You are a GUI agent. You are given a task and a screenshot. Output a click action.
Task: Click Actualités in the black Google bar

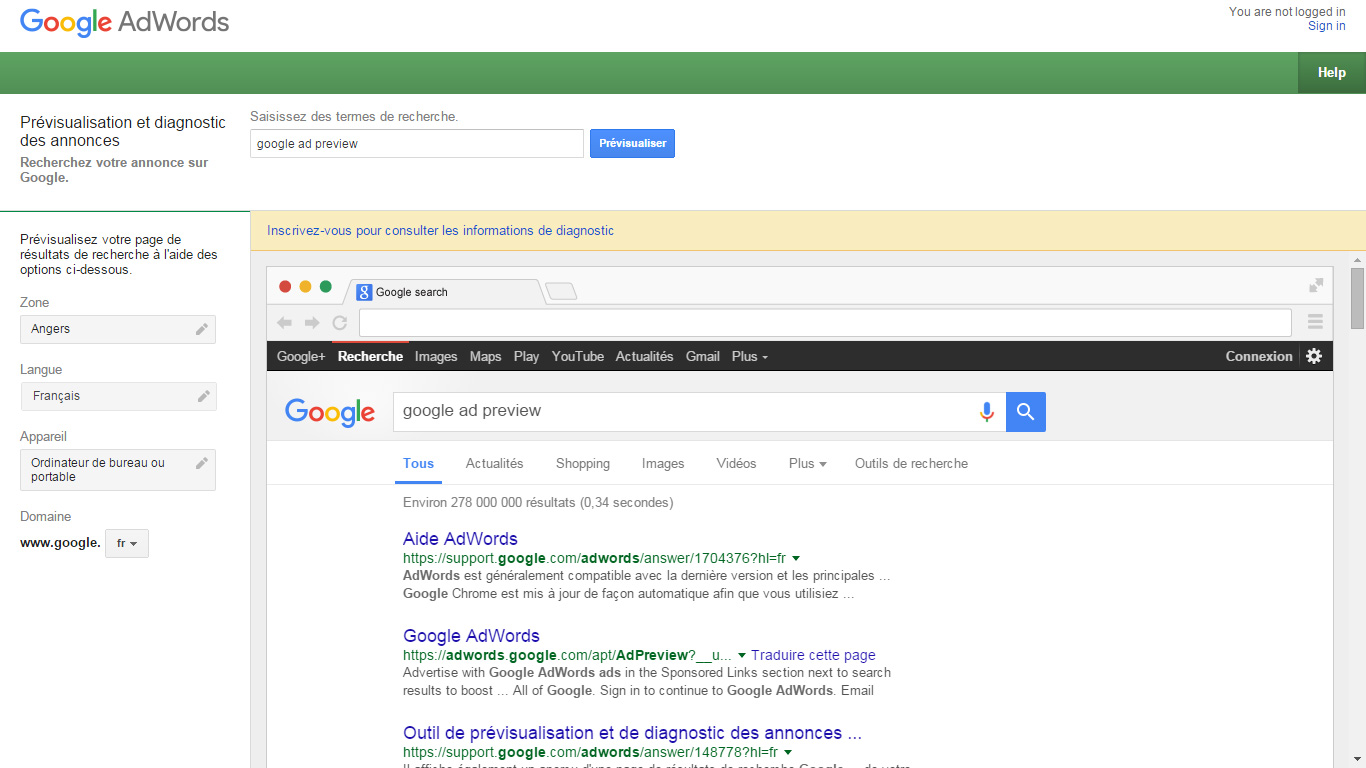click(645, 356)
